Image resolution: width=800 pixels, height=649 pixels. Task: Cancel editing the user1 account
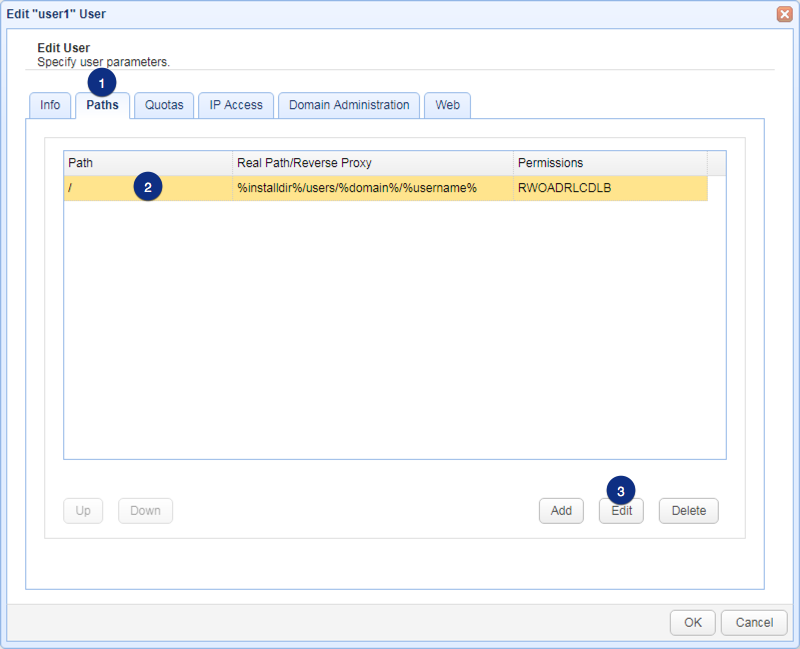pyautogui.click(x=754, y=622)
